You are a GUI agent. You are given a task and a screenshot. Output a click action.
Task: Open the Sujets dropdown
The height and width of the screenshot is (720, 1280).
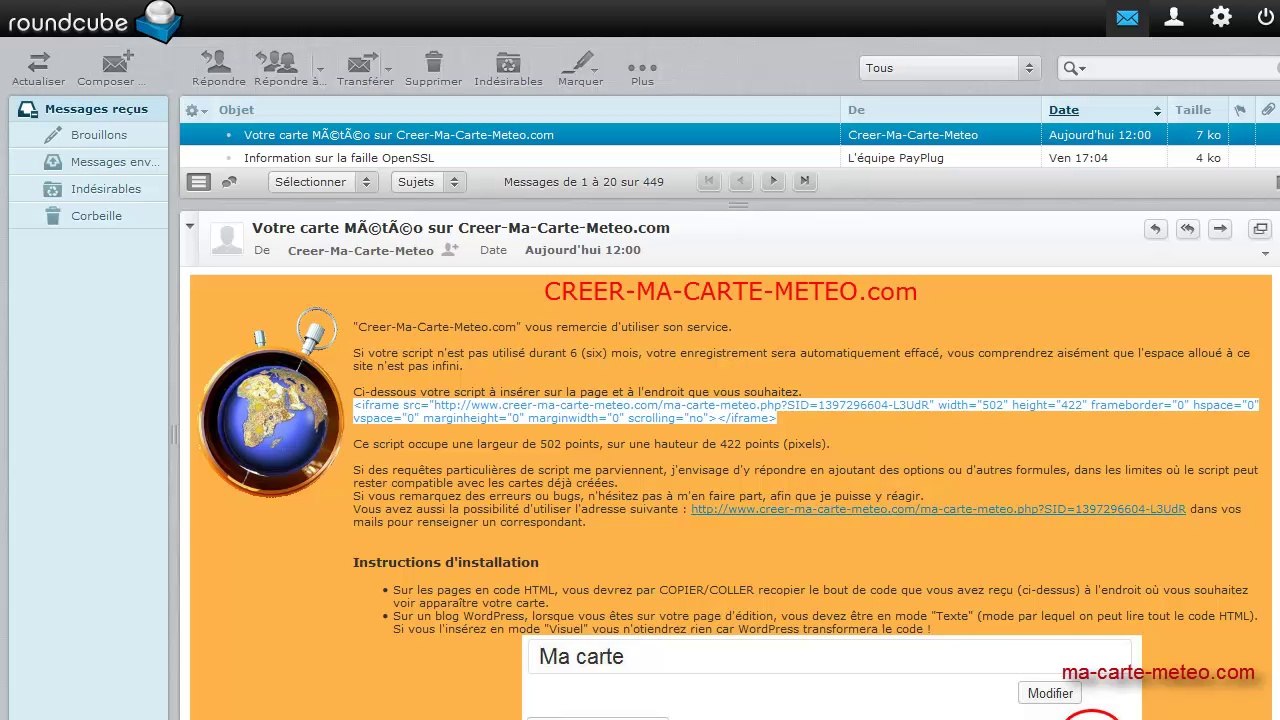coord(428,182)
